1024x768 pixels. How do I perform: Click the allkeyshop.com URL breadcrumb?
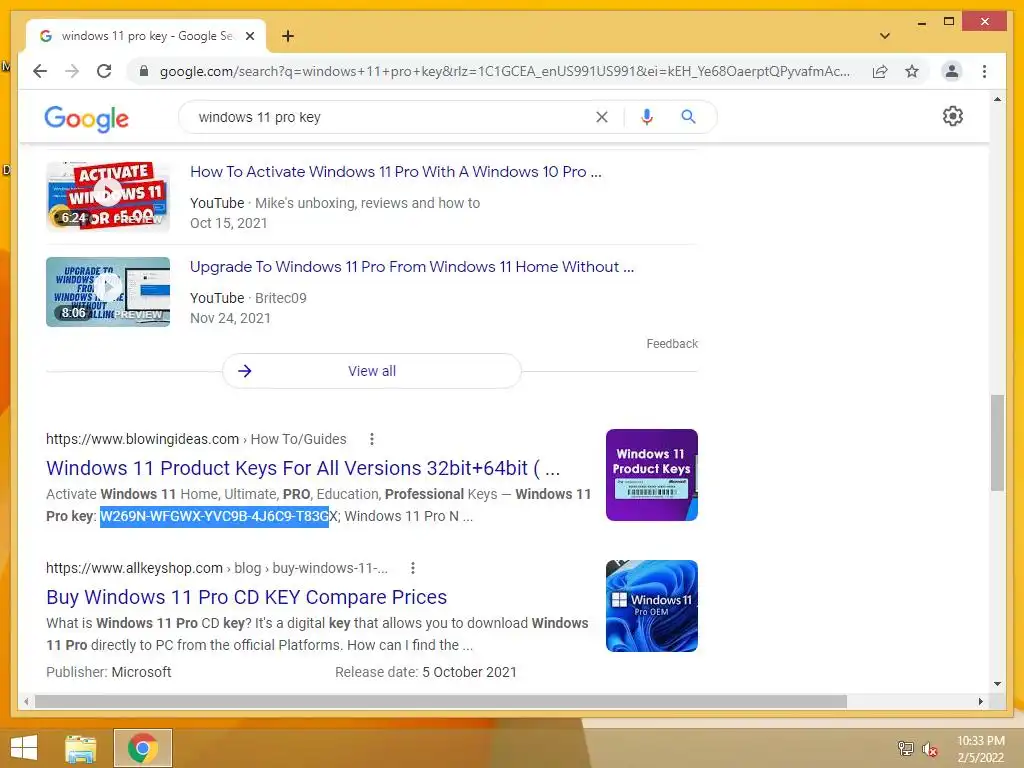217,568
